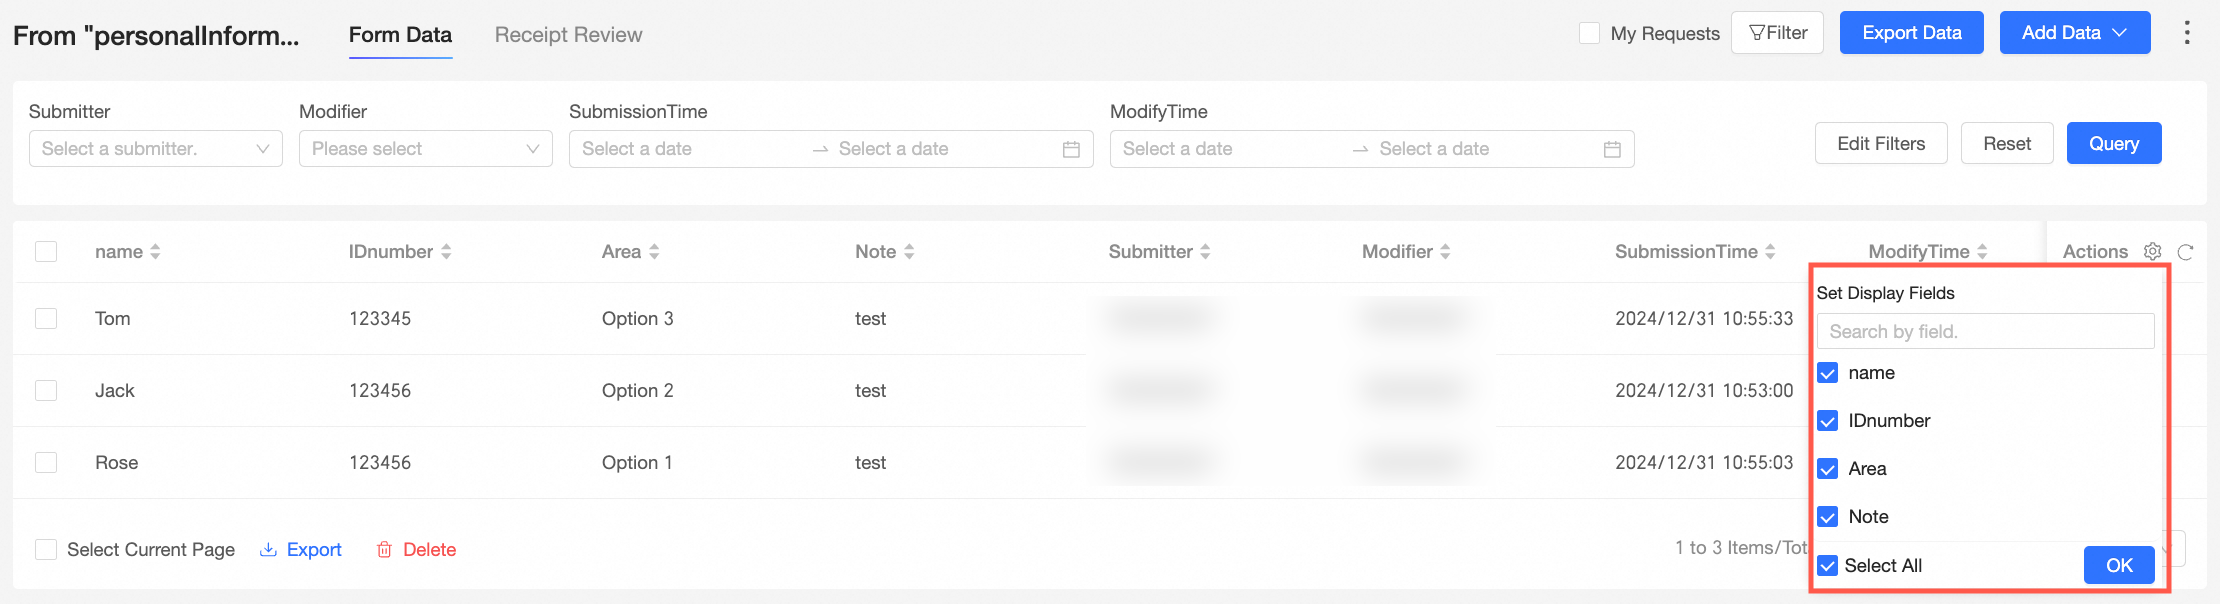Uncheck the IDnumber display field
Image resolution: width=2220 pixels, height=604 pixels.
[x=1828, y=421]
